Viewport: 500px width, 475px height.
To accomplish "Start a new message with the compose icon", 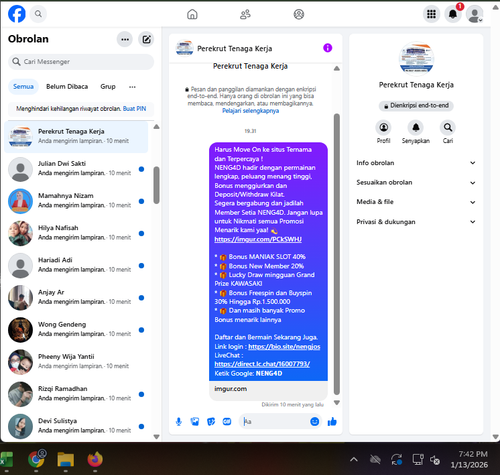I will point(146,39).
